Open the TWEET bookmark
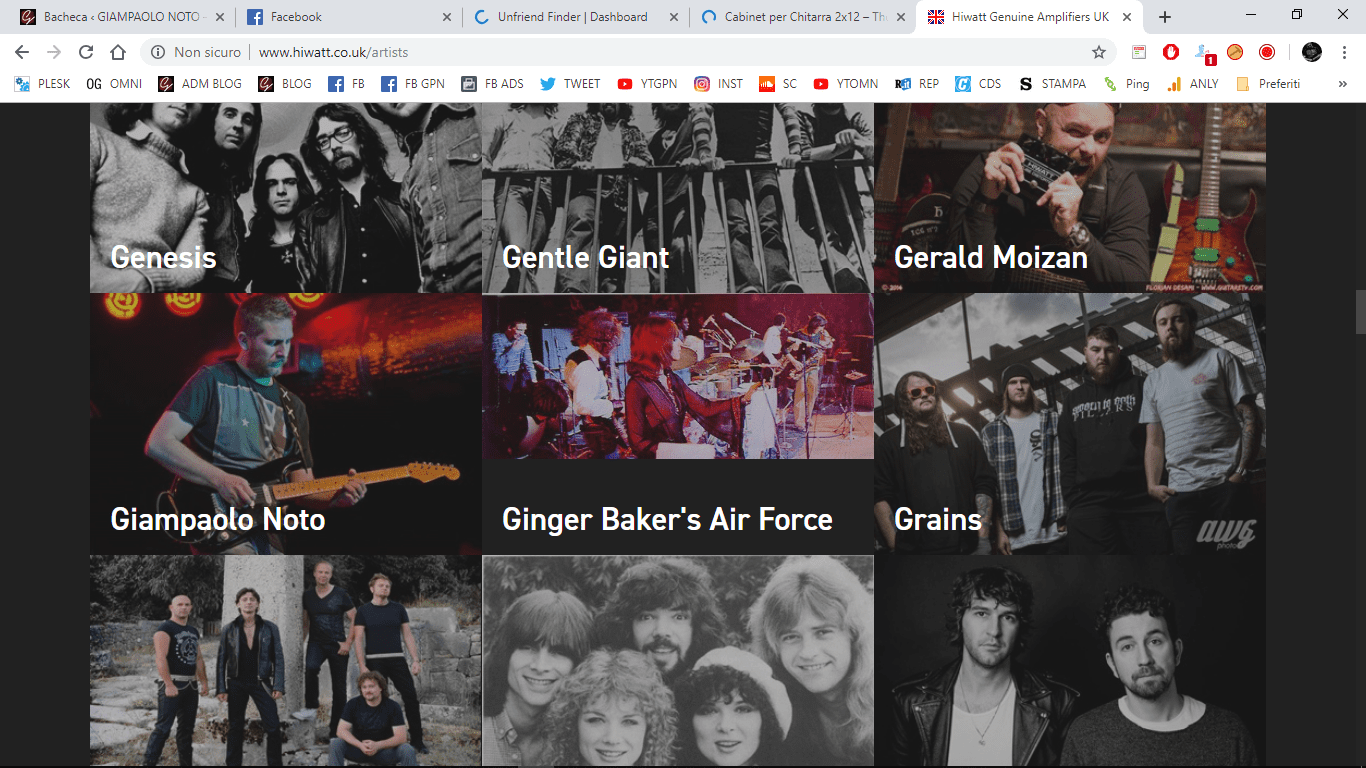This screenshot has height=768, width=1366. (570, 84)
